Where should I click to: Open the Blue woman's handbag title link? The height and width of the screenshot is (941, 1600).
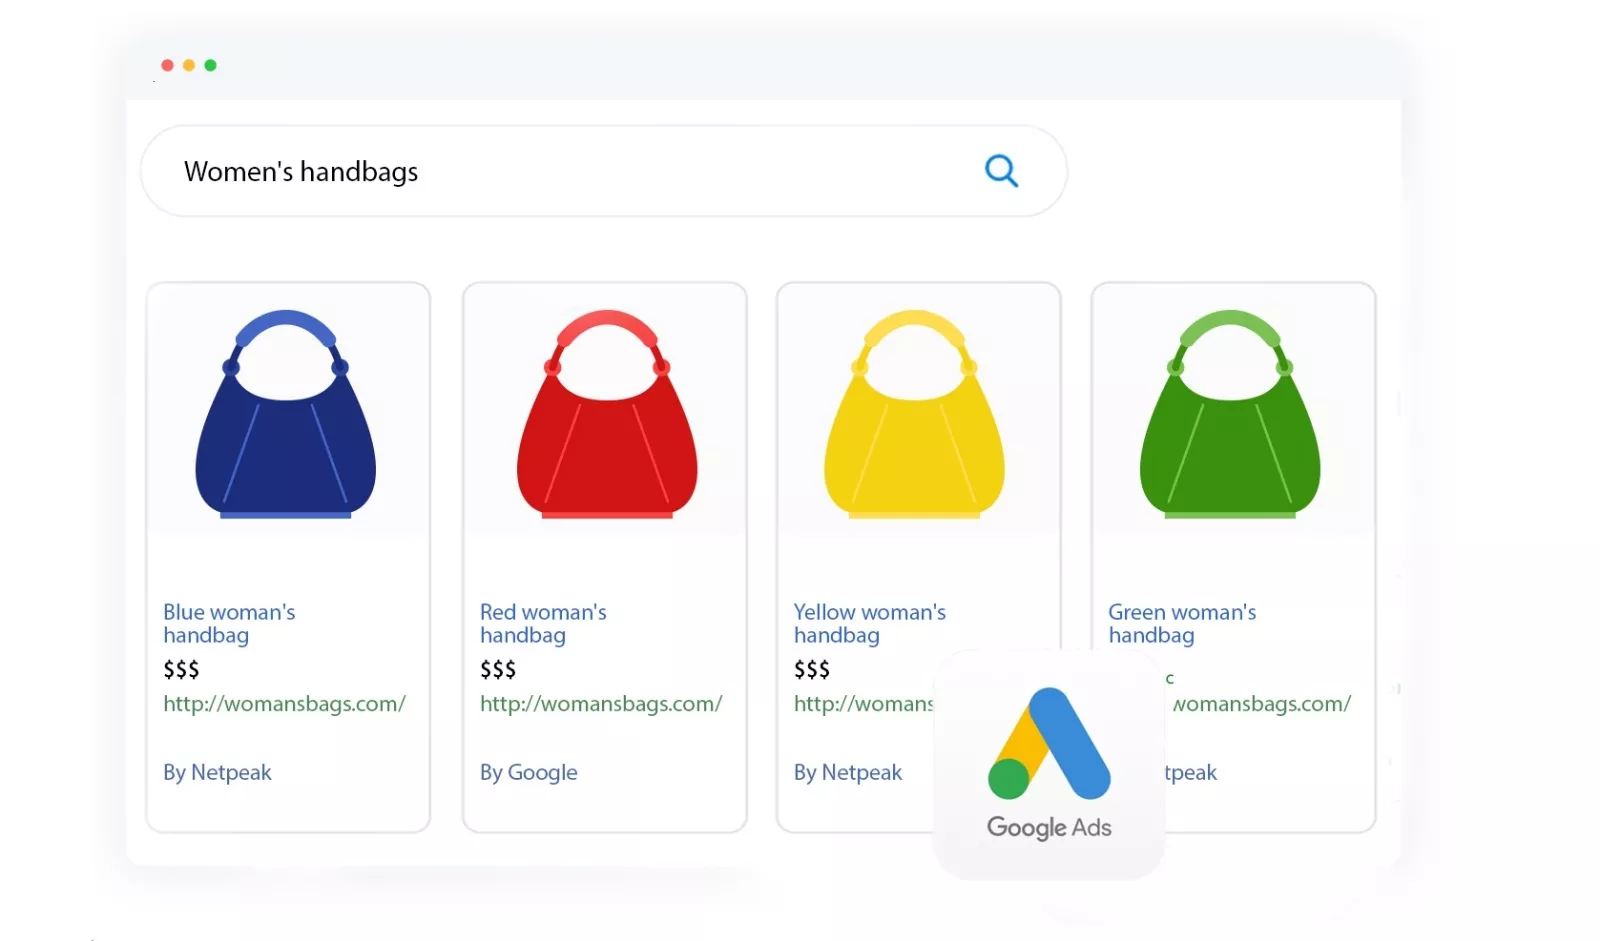coord(229,623)
